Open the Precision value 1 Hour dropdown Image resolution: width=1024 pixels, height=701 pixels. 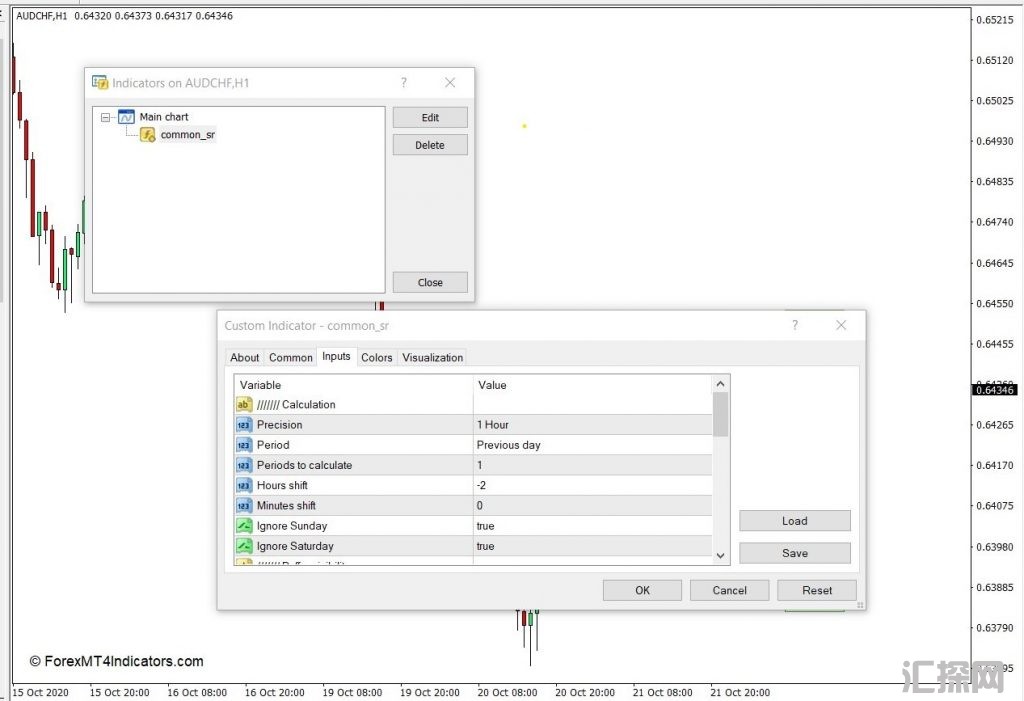(592, 425)
